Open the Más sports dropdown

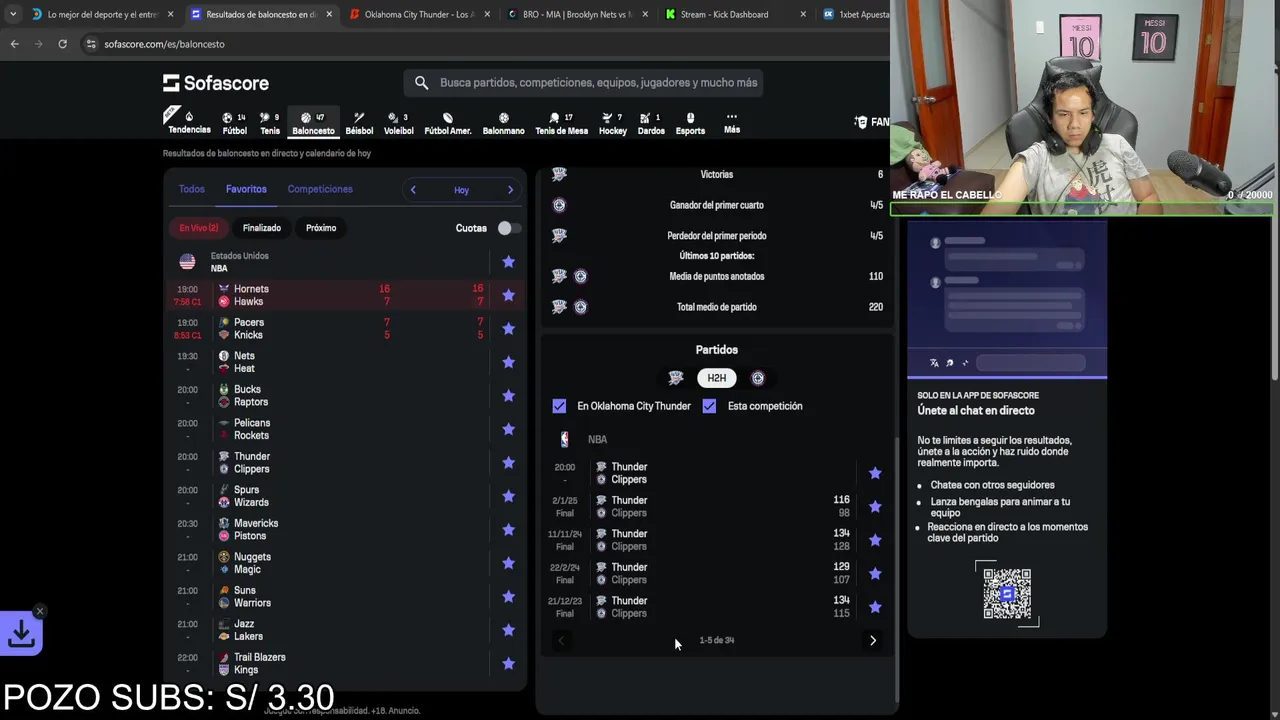tap(732, 123)
